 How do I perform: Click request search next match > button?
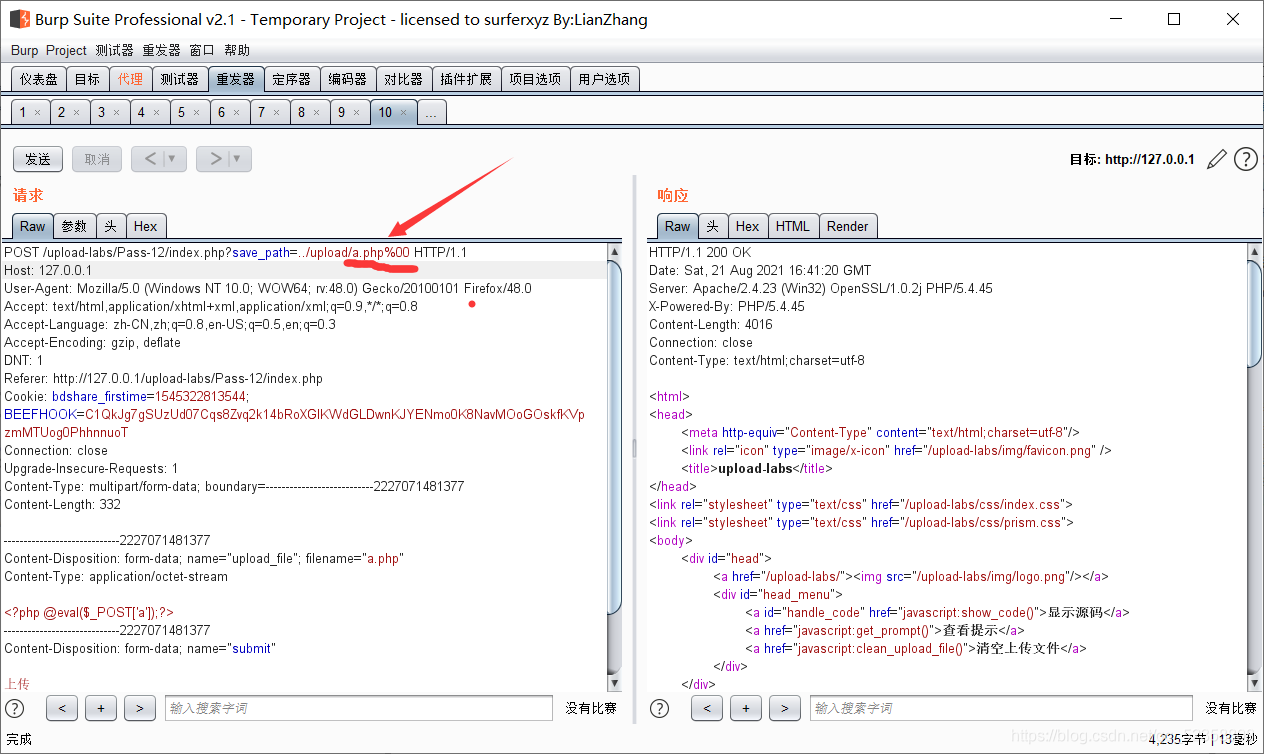tap(139, 708)
